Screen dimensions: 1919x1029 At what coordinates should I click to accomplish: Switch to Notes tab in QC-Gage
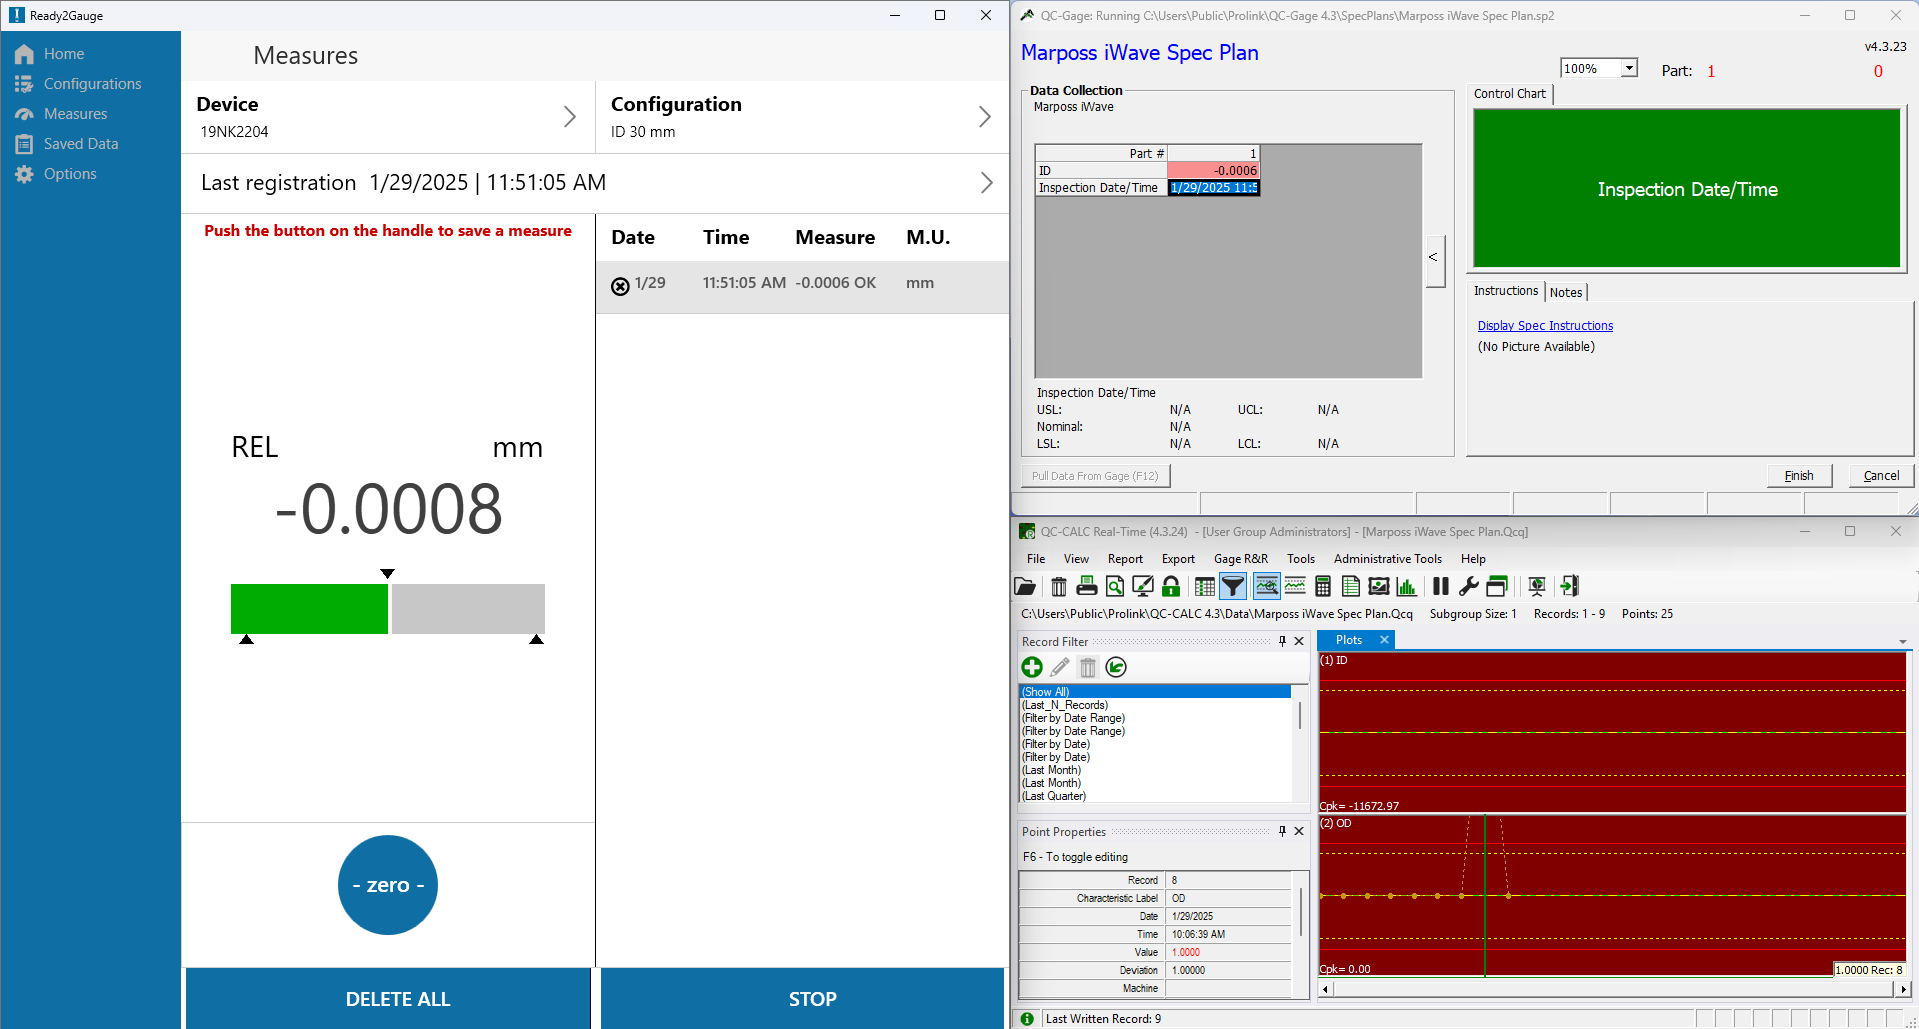click(1566, 292)
